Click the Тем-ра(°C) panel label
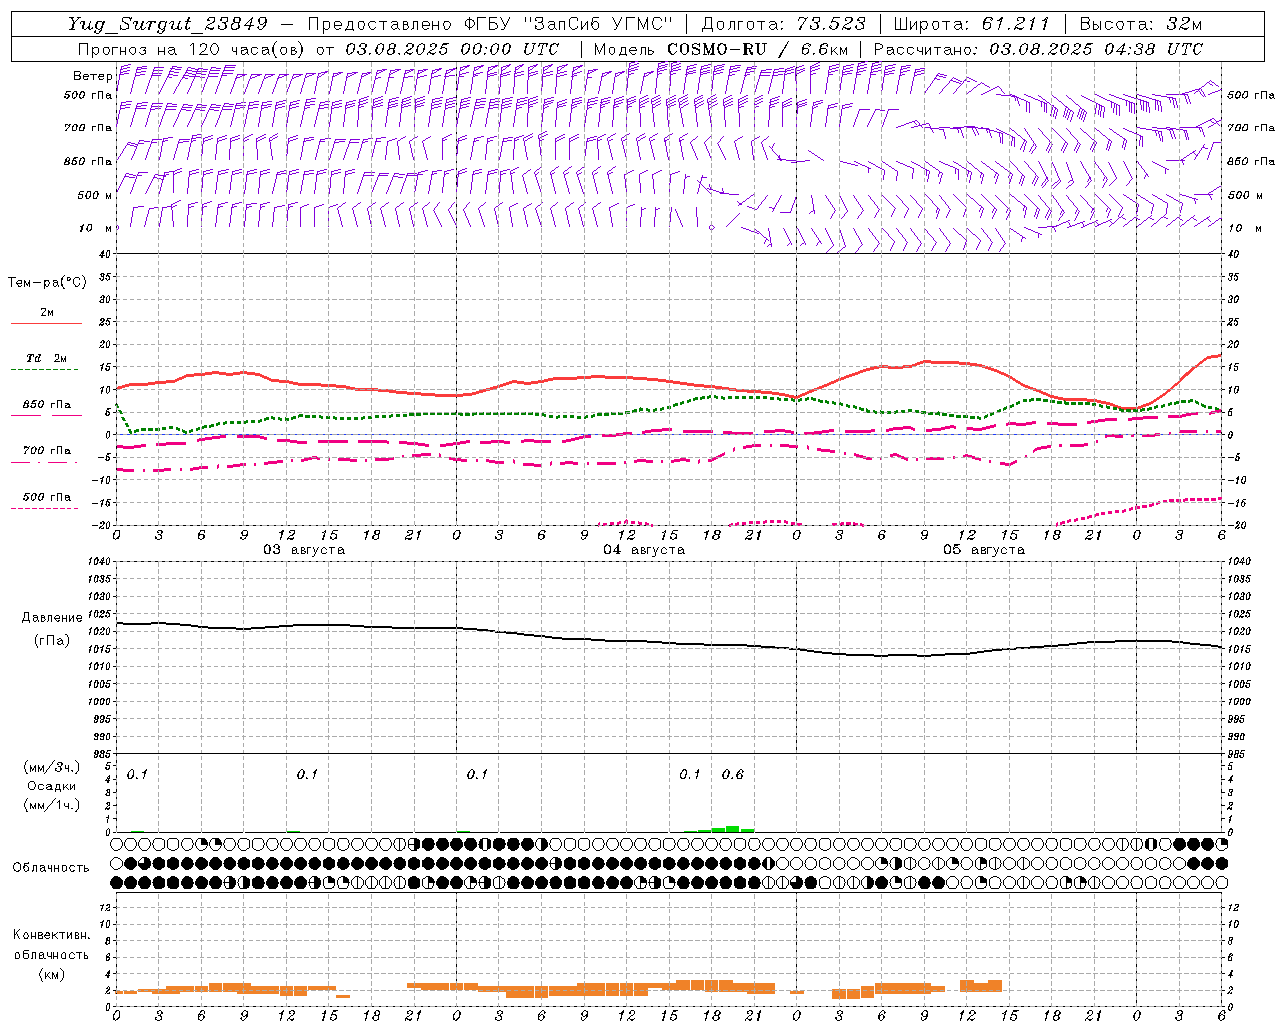 click(47, 283)
